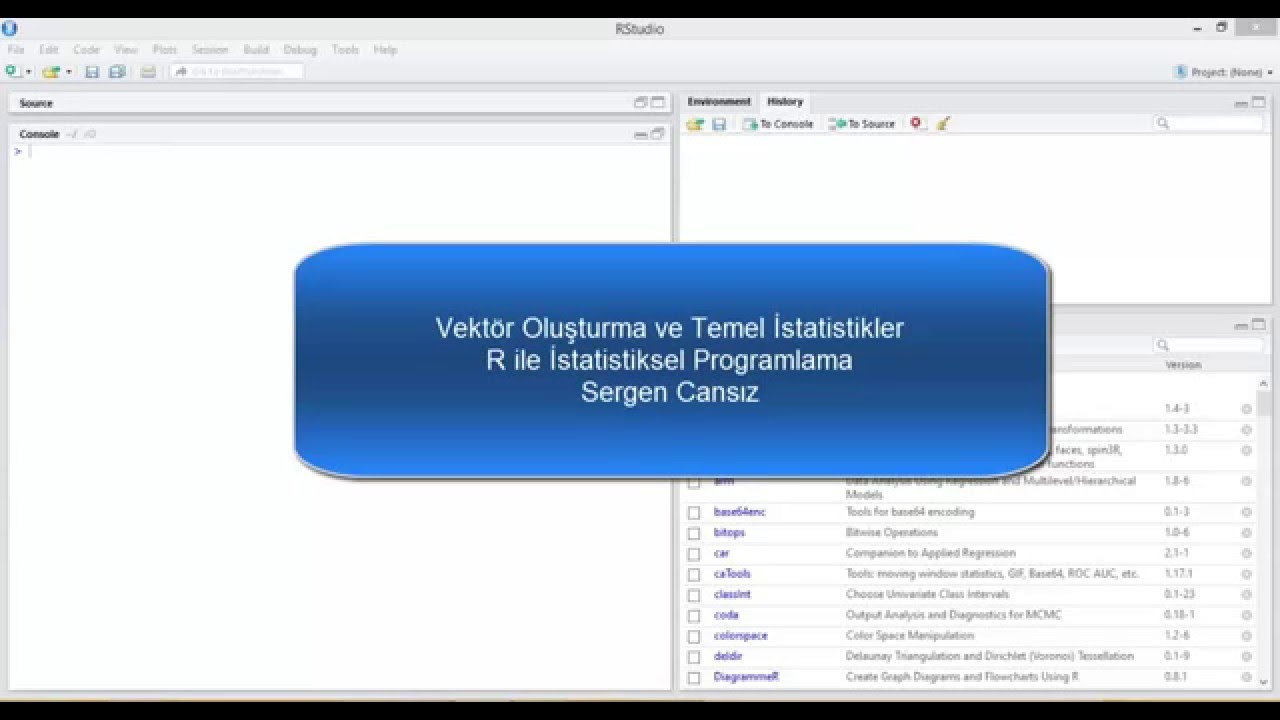Open the bitops package link

729,533
